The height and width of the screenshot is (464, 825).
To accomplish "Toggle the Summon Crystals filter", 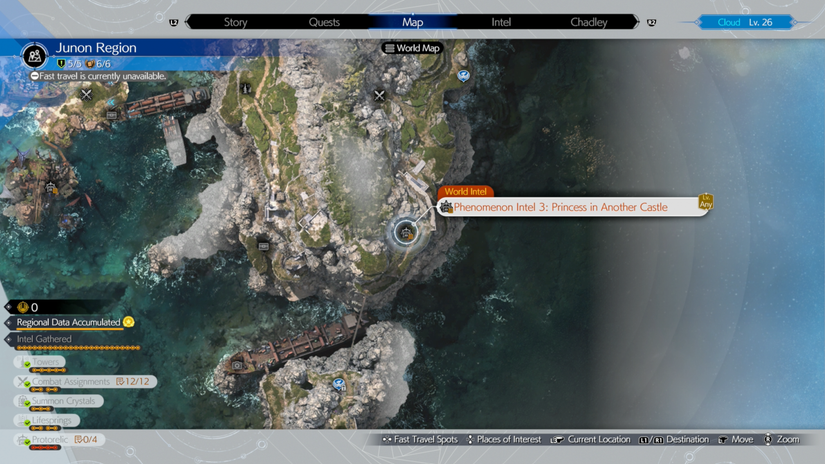I will pos(62,401).
